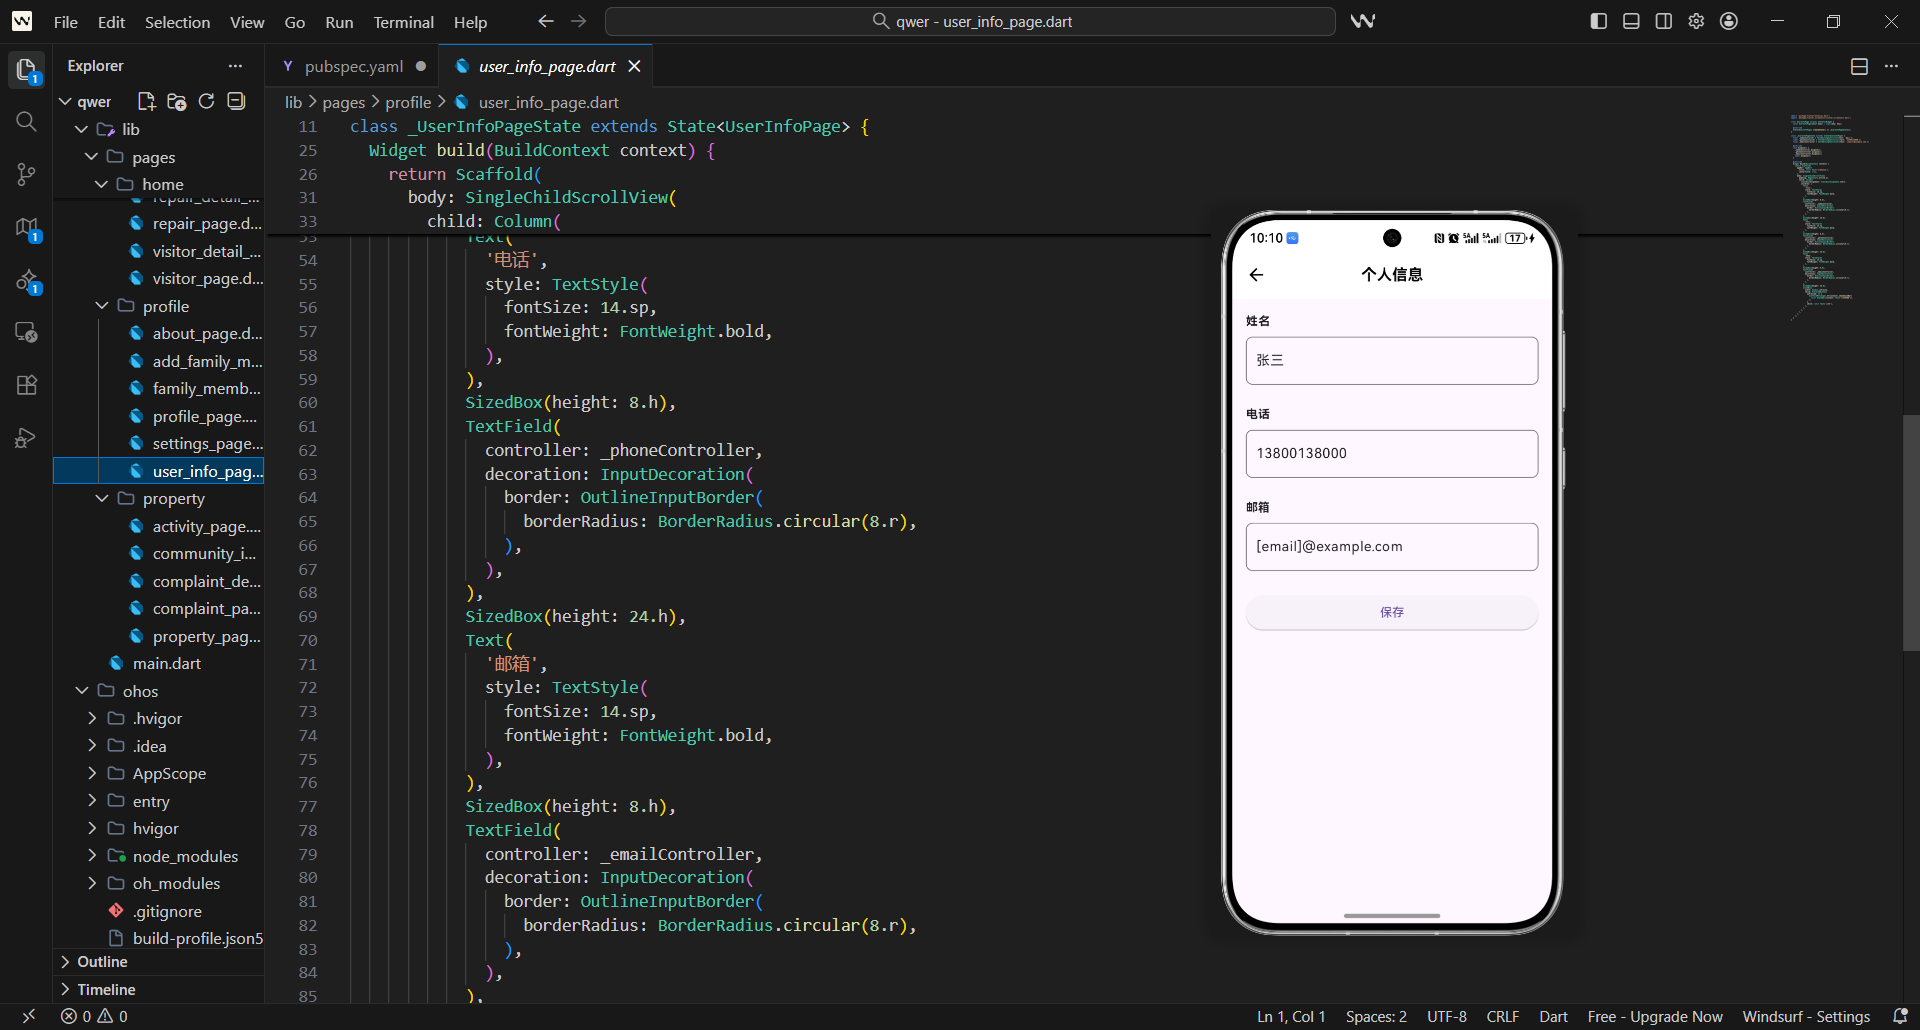Expand the AppScope folder
This screenshot has height=1030, width=1920.
pyautogui.click(x=92, y=773)
